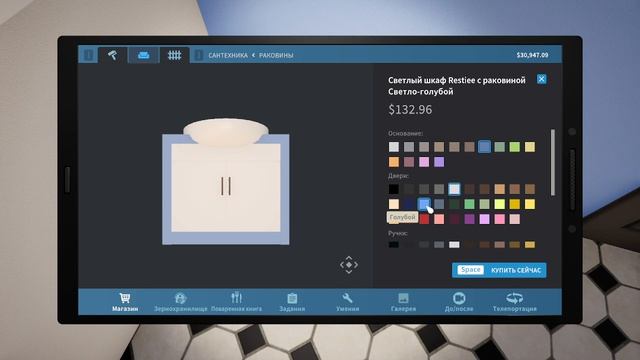
Task: Select pale yellow base color swatch
Action: [529, 147]
